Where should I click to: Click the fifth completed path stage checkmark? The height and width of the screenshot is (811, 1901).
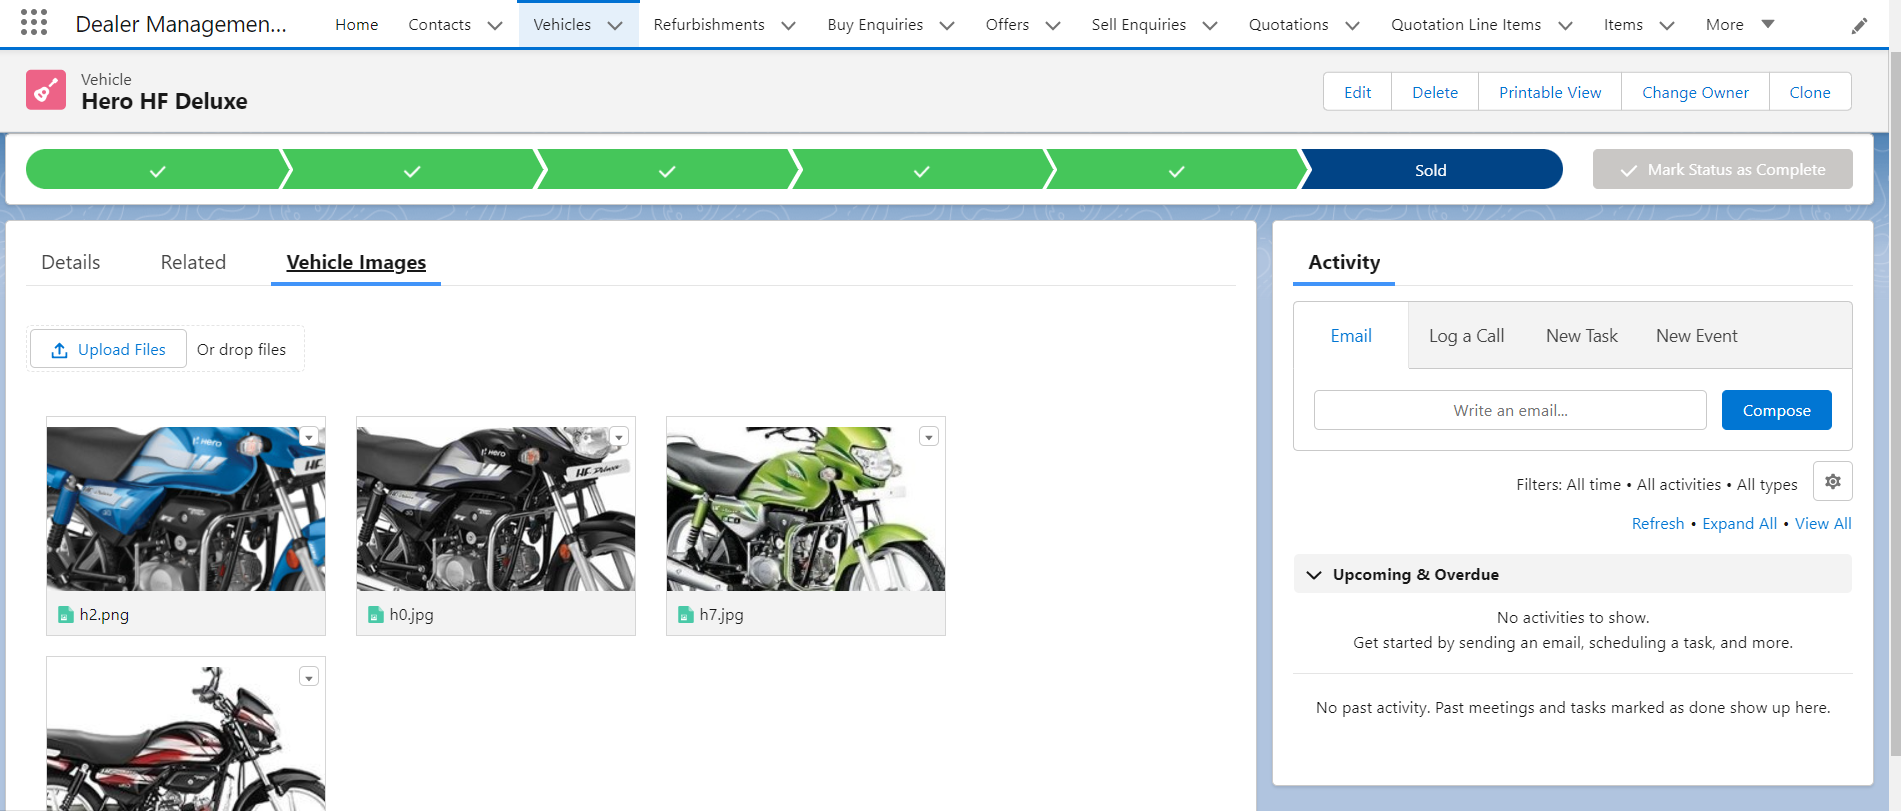point(1177,170)
